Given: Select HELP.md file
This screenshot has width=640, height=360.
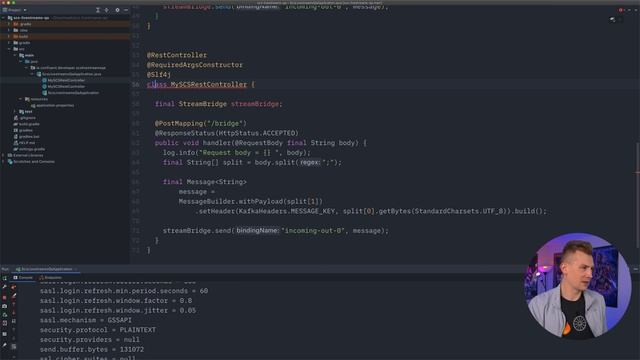Looking at the screenshot, I should 24,143.
